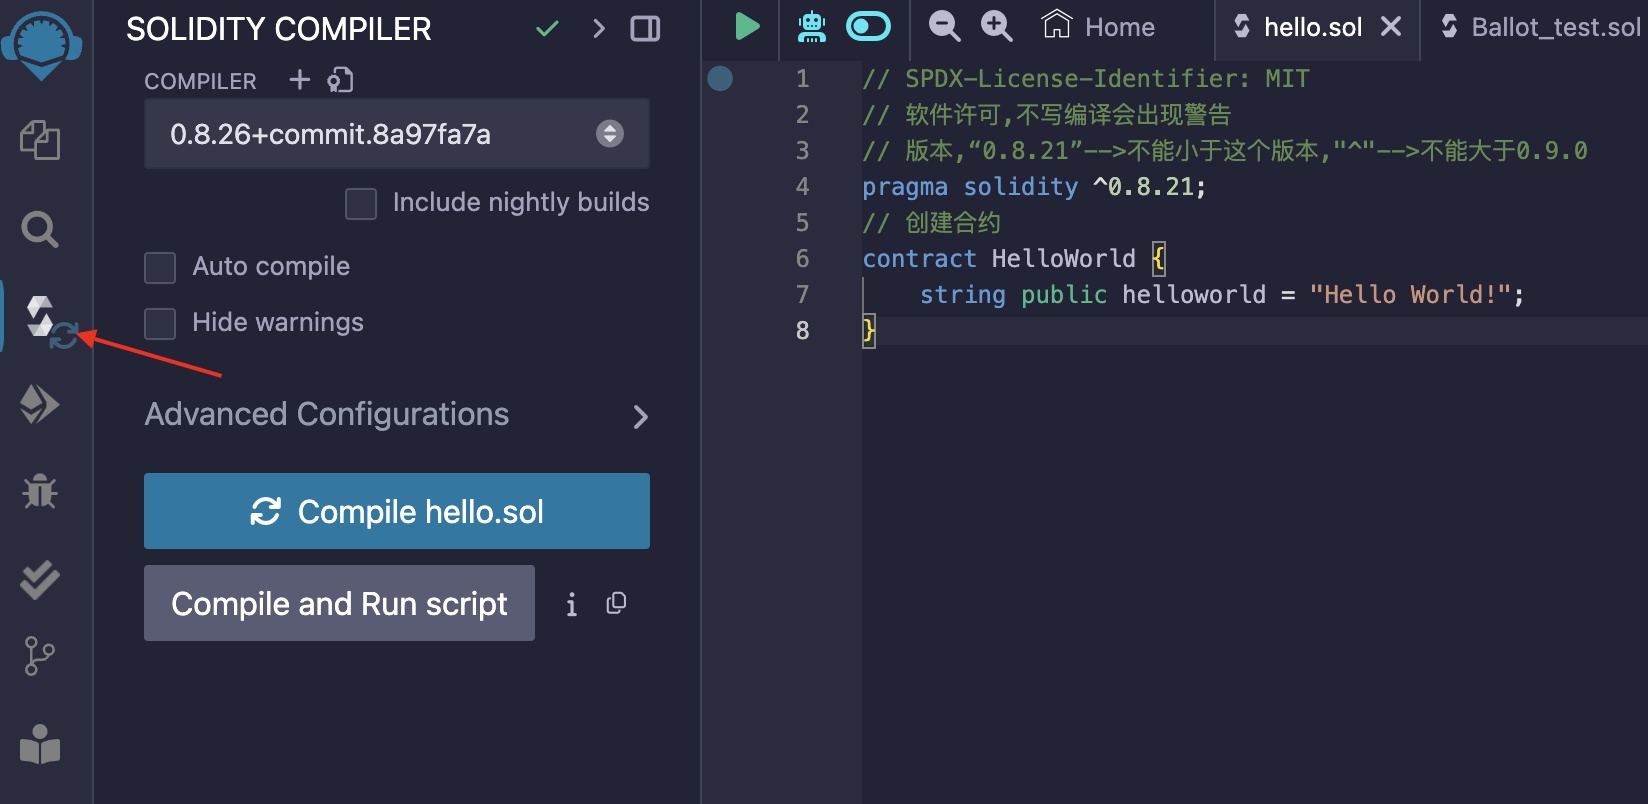Toggle the side panel layout icon

tap(645, 29)
